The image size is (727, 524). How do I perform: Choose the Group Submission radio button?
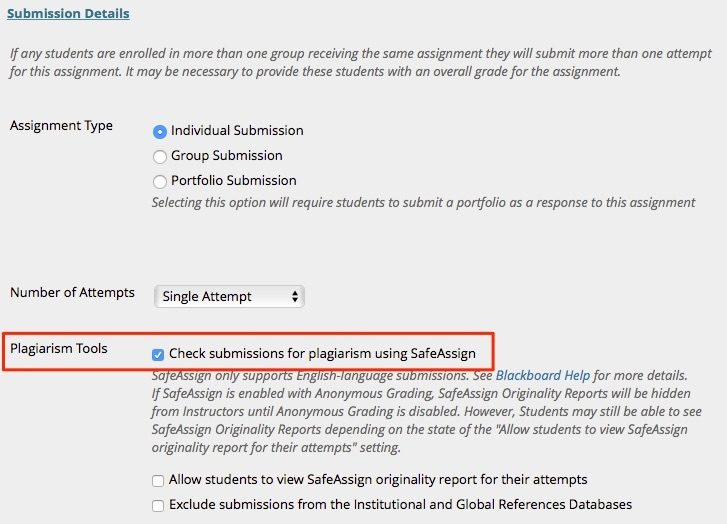(160, 156)
